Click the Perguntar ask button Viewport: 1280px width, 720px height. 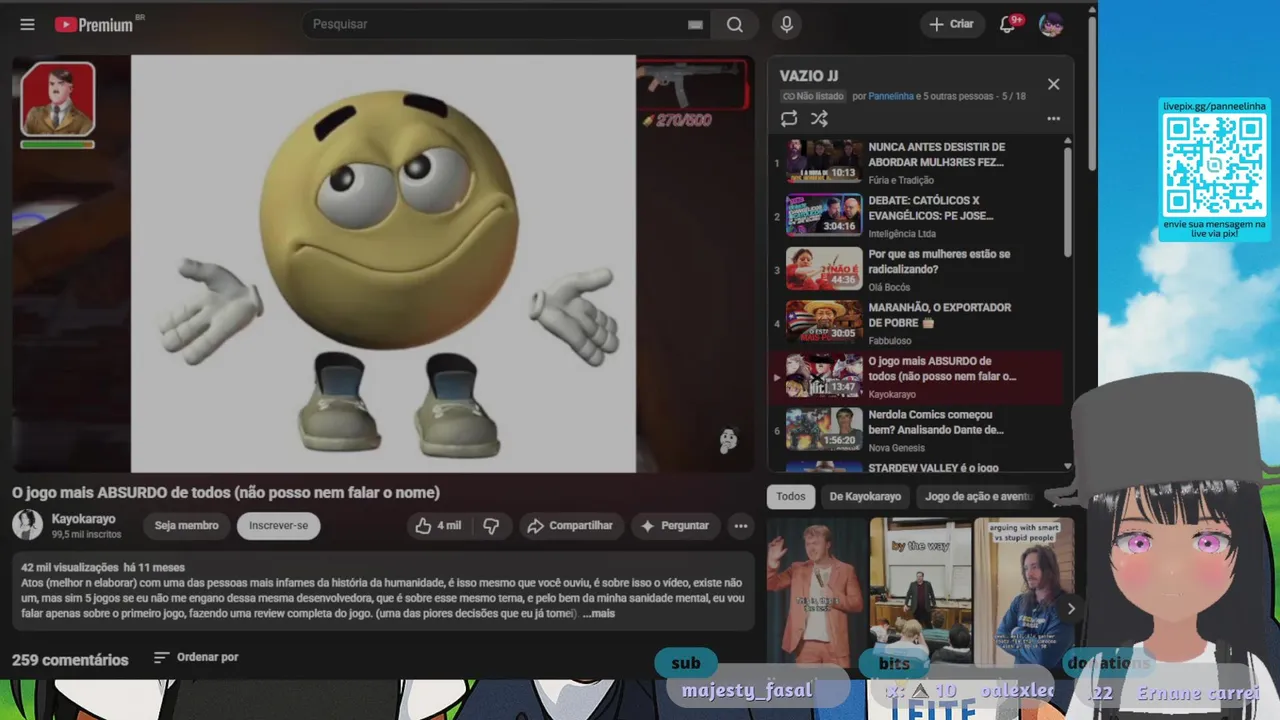(674, 526)
